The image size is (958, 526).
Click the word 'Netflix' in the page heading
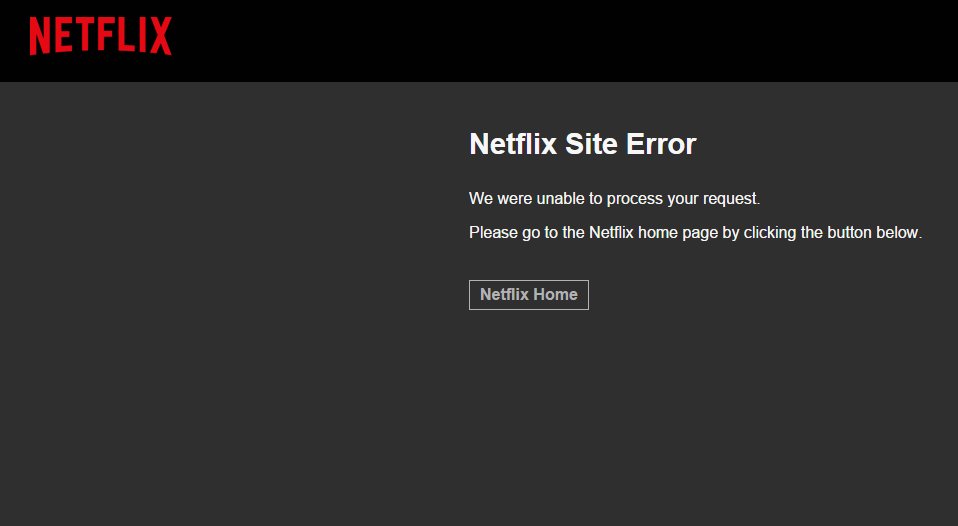pos(513,144)
